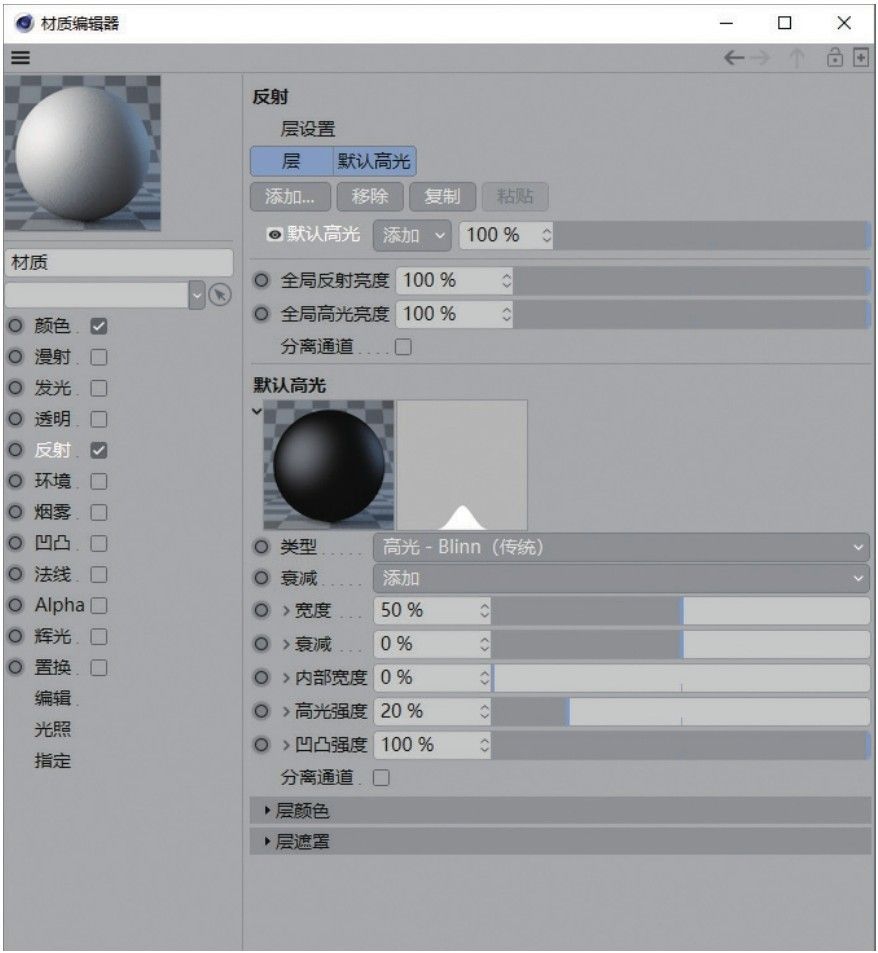Open the 衰减 添加 dropdown
The image size is (878, 953).
point(621,578)
